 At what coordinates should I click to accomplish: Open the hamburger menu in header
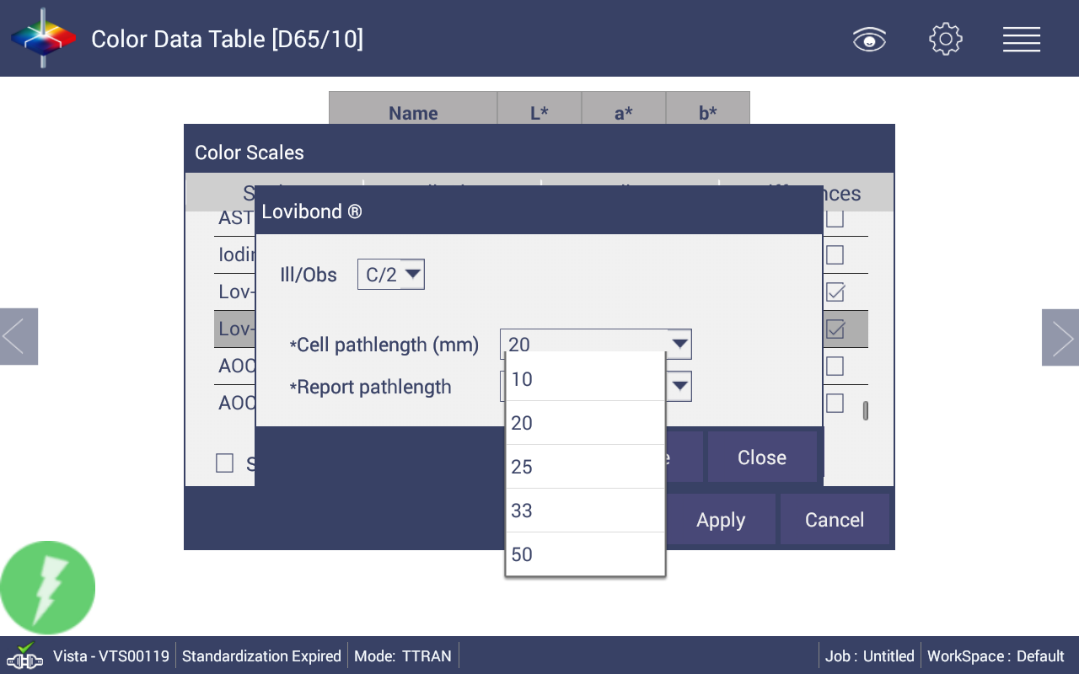1021,39
